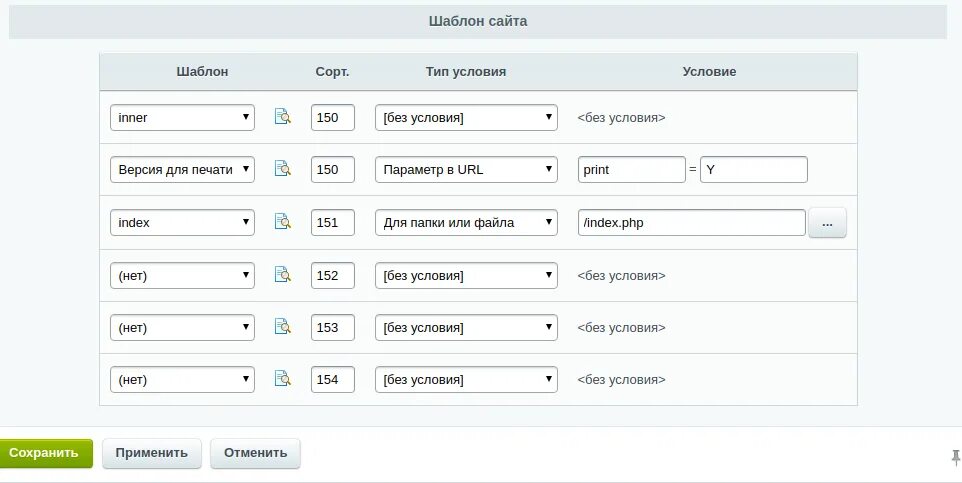This screenshot has height=483, width=962.
Task: Click preview icon next to inner template
Action: point(283,117)
